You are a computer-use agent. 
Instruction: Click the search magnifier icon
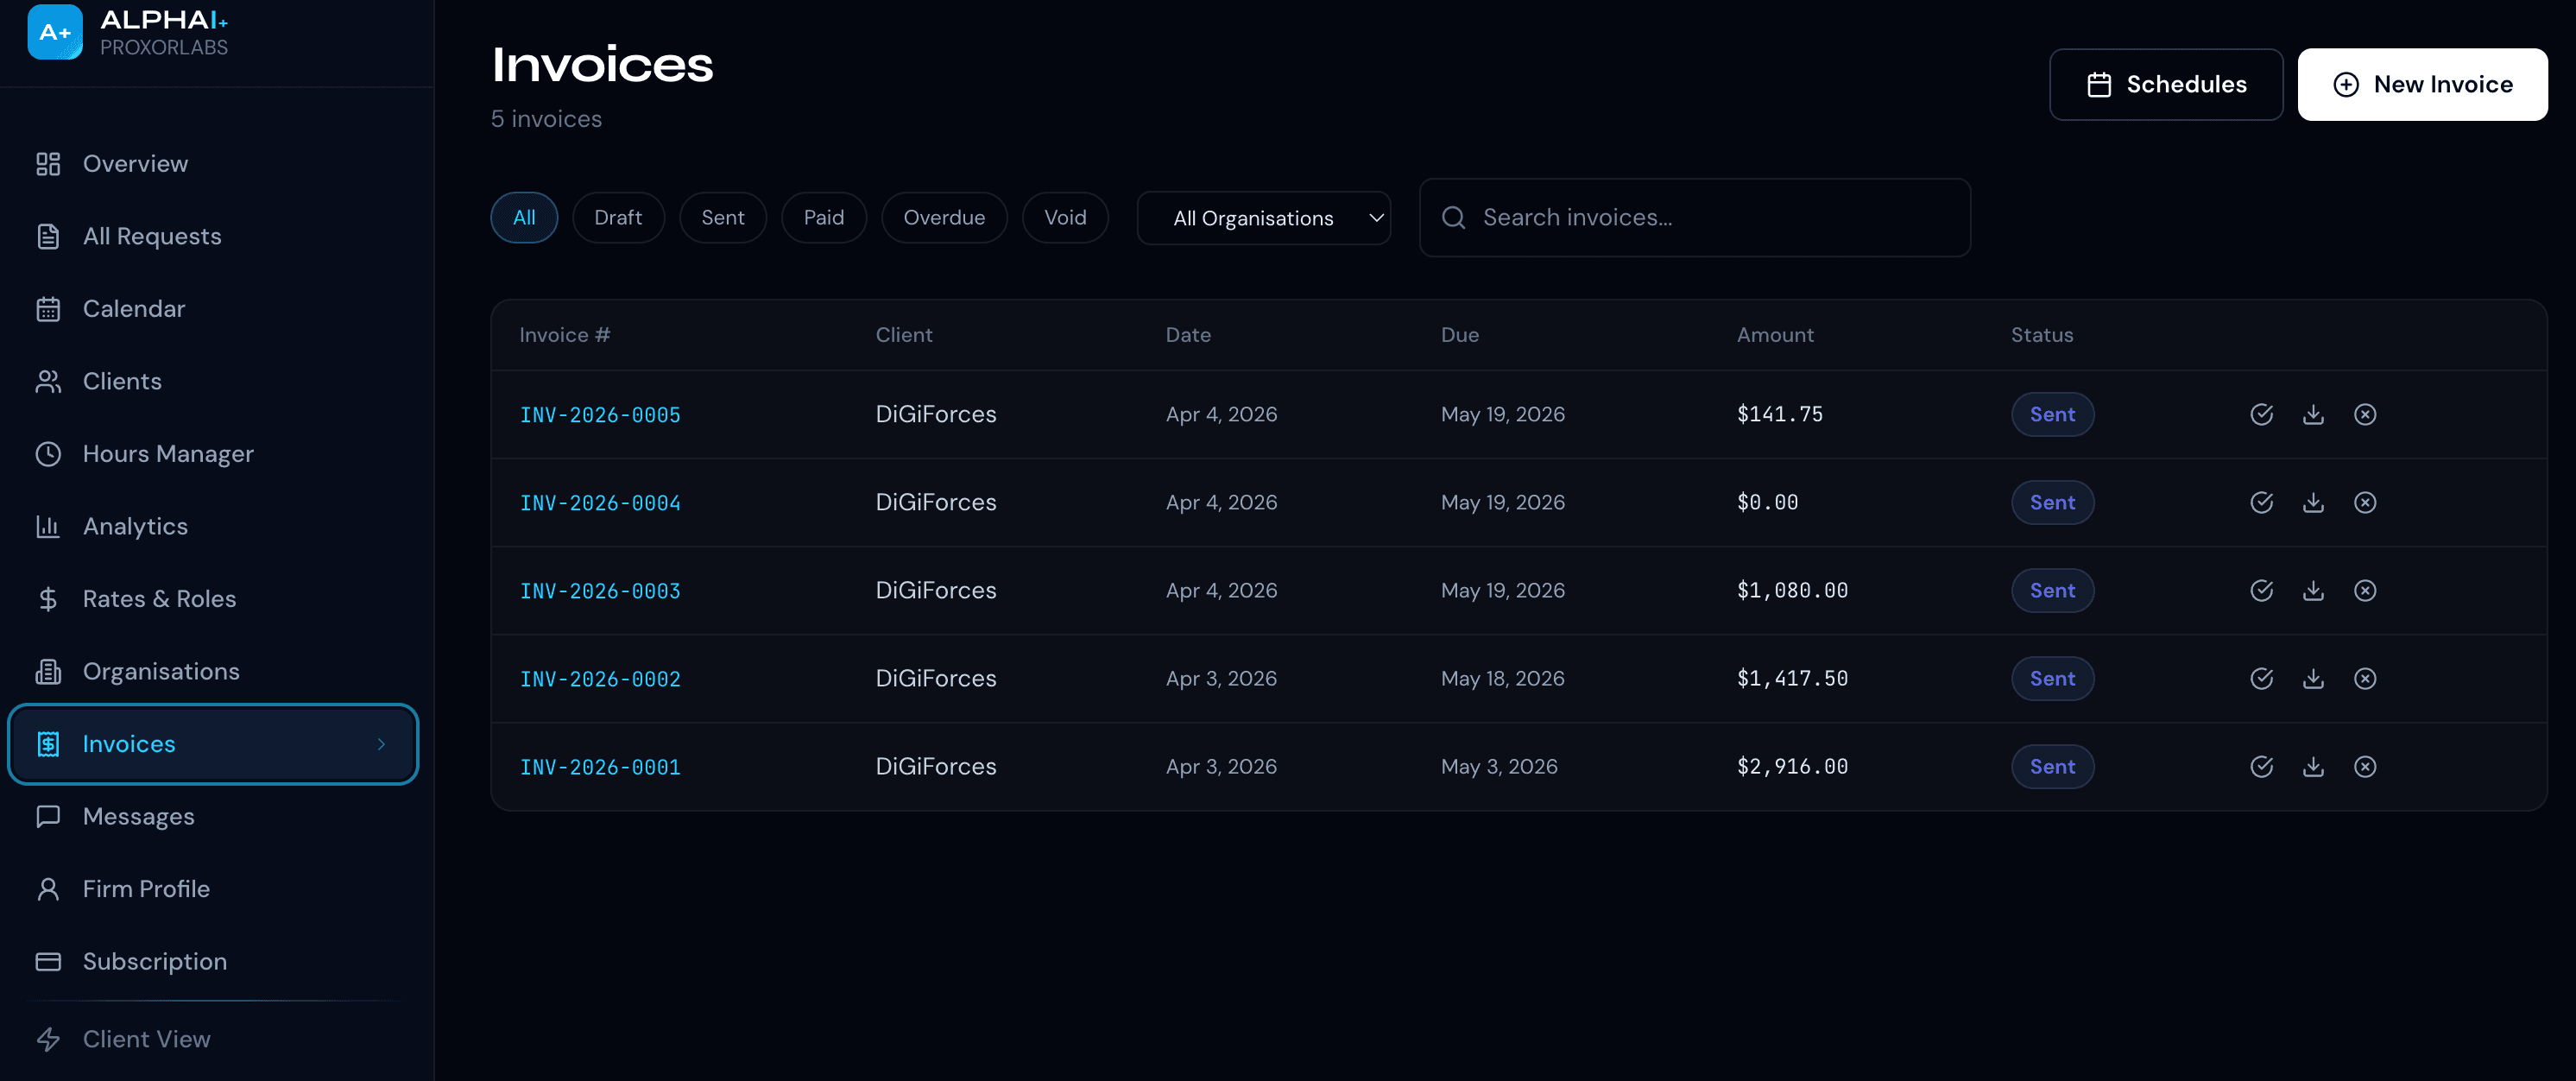coord(1453,217)
